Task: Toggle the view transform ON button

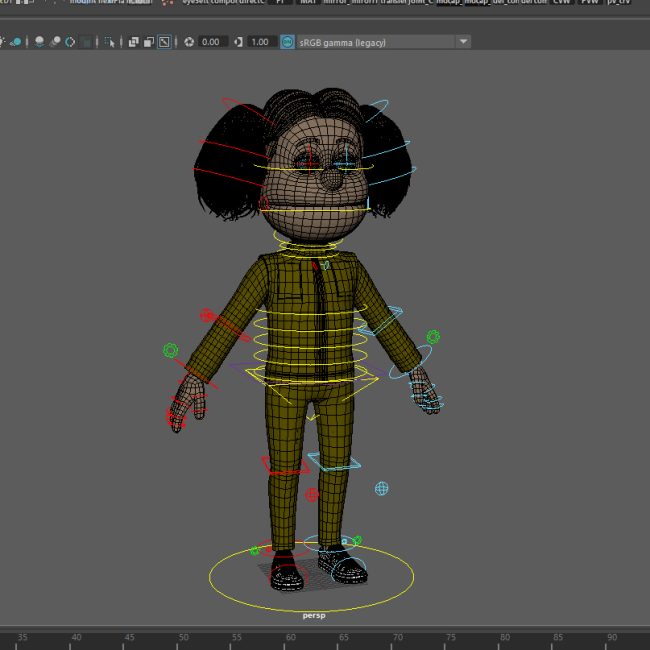Action: pos(287,42)
